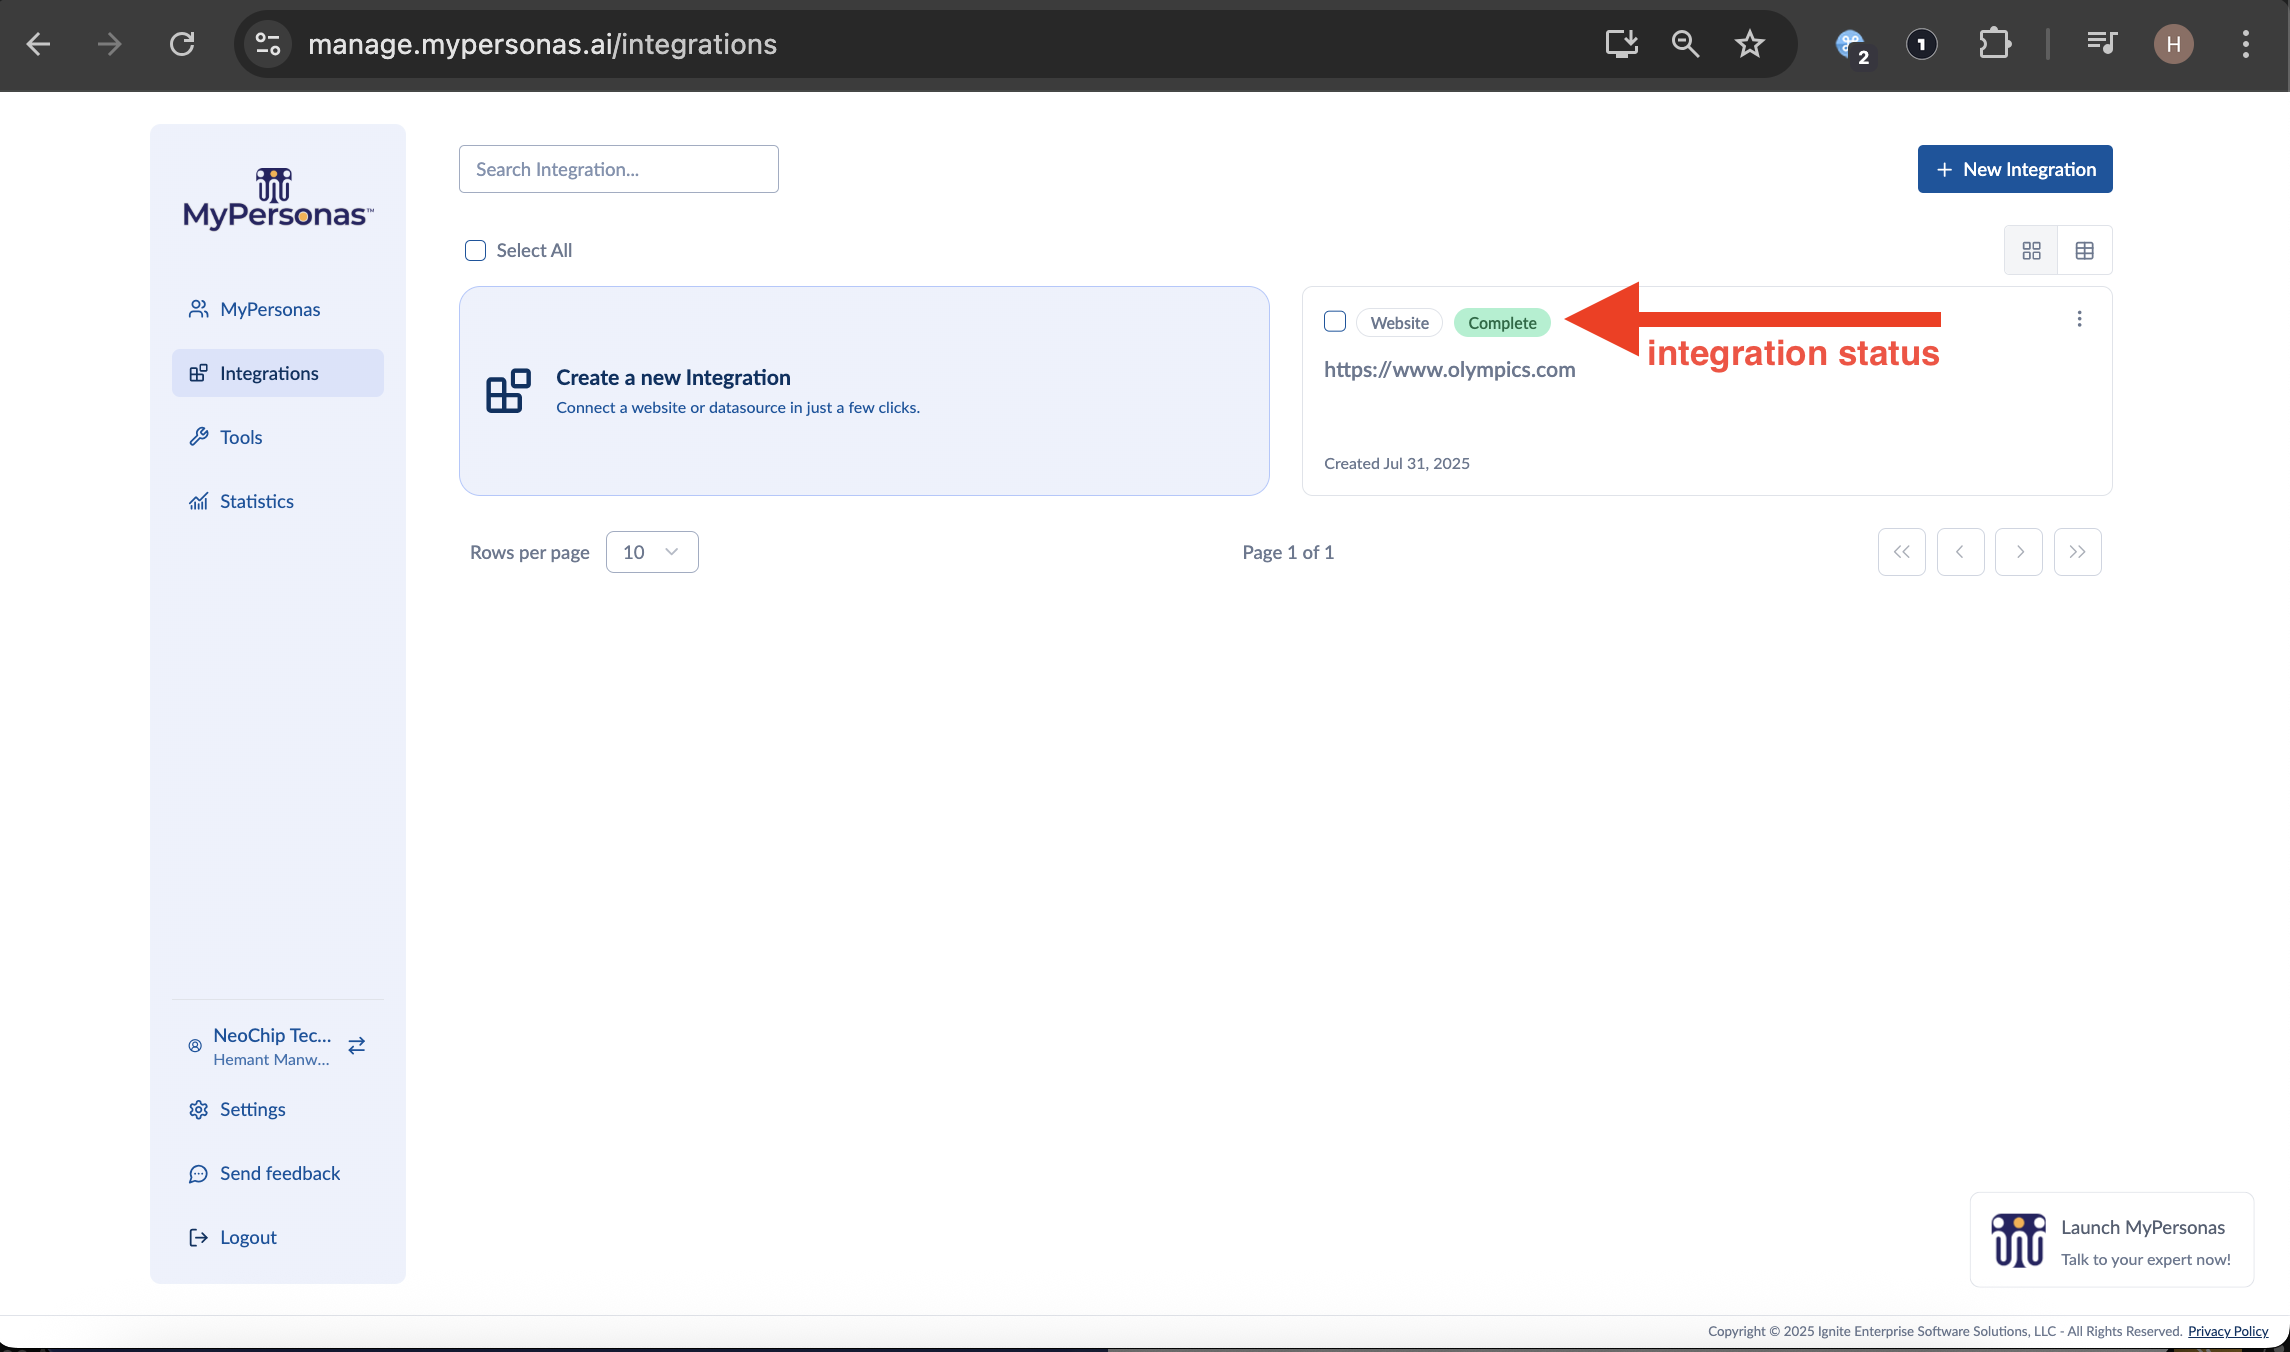Click the Website type tag
2290x1352 pixels.
click(1399, 322)
